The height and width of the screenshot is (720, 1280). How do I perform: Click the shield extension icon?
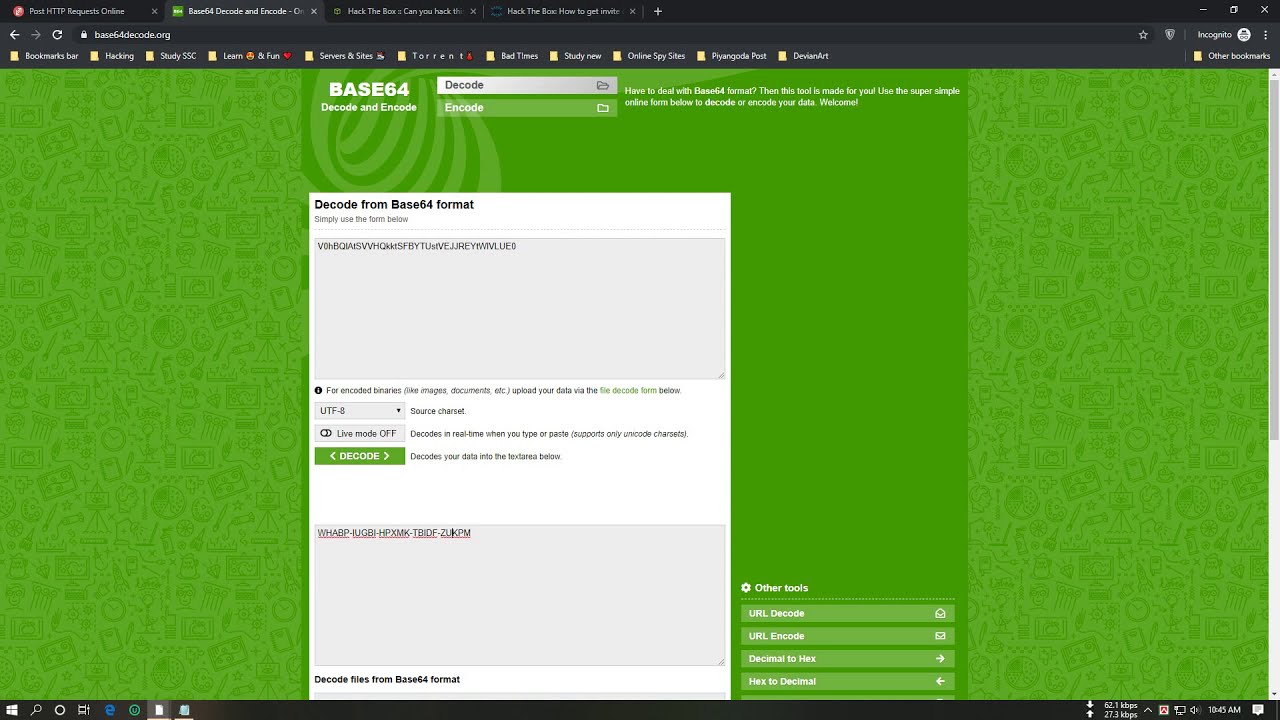(1170, 34)
